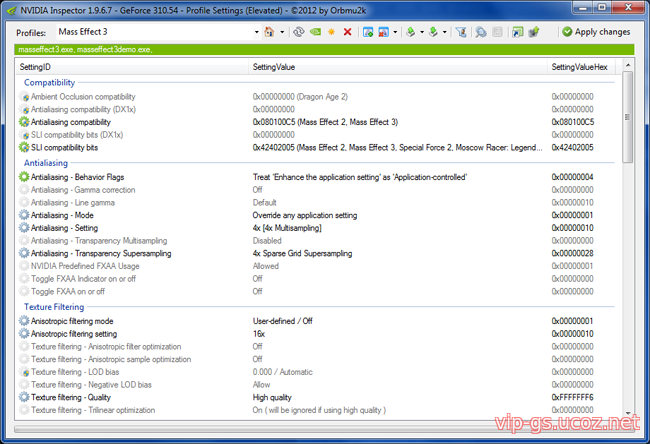This screenshot has width=650, height=444.
Task: Click the value 'Override any application setting'
Action: click(305, 215)
